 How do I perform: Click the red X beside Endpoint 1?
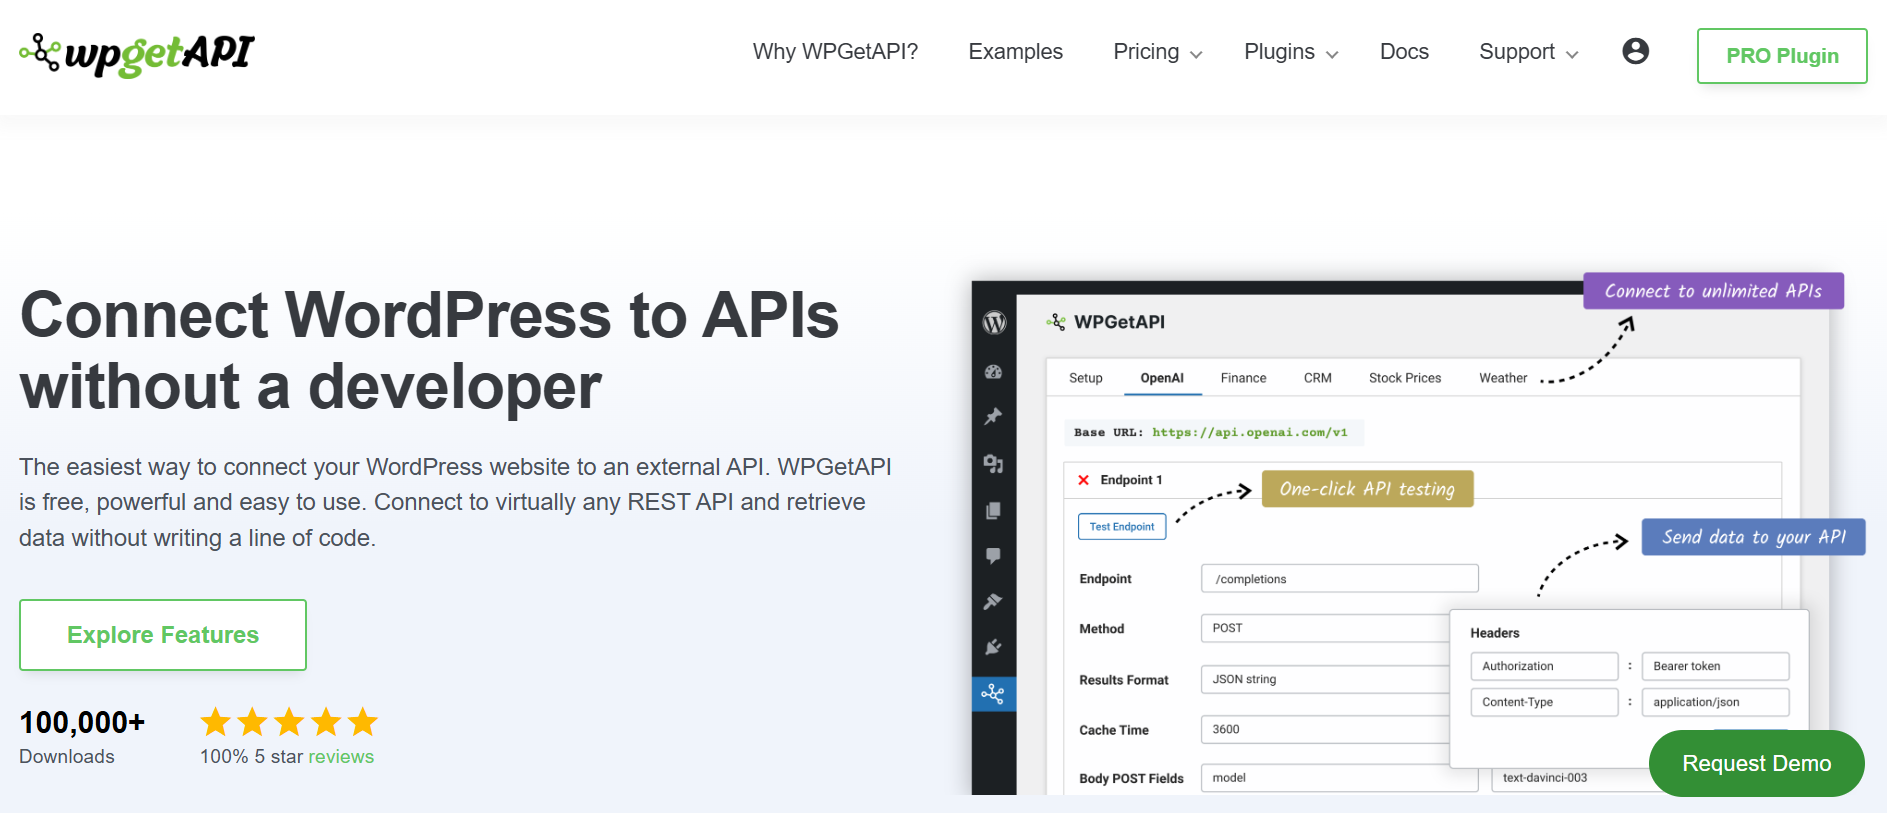coord(1083,480)
